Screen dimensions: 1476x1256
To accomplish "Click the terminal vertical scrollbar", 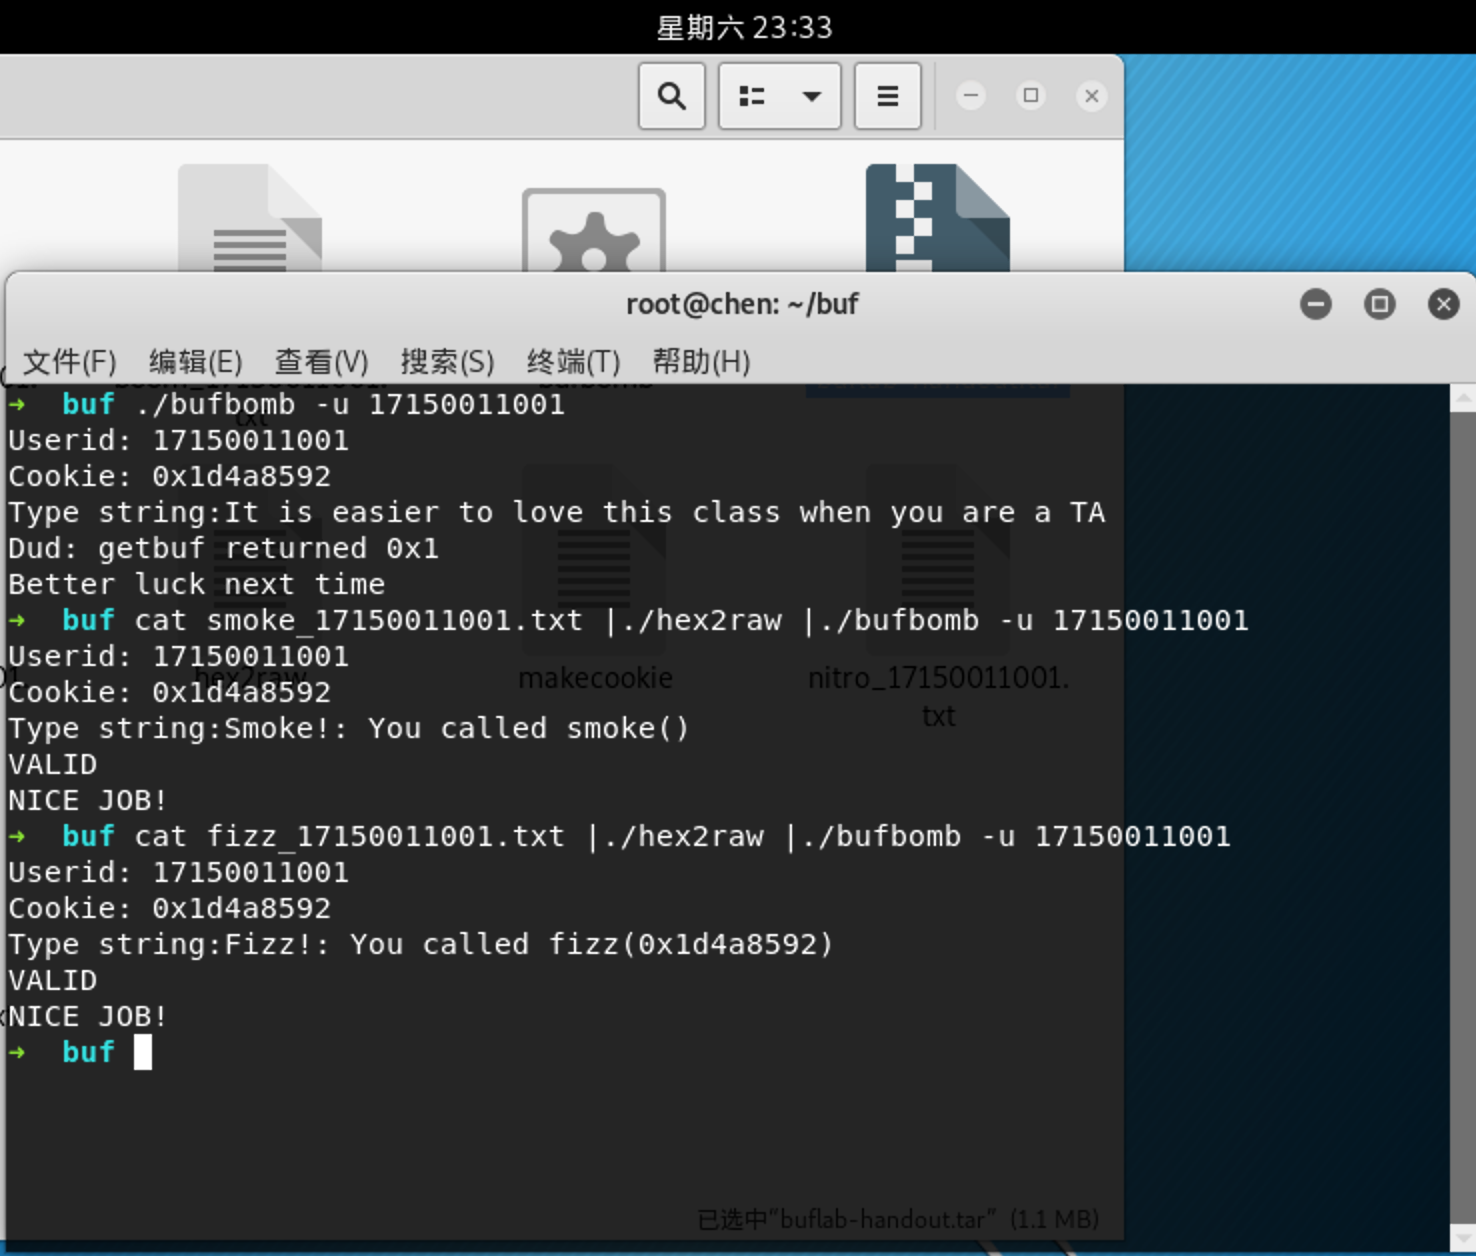I will [x=1462, y=816].
